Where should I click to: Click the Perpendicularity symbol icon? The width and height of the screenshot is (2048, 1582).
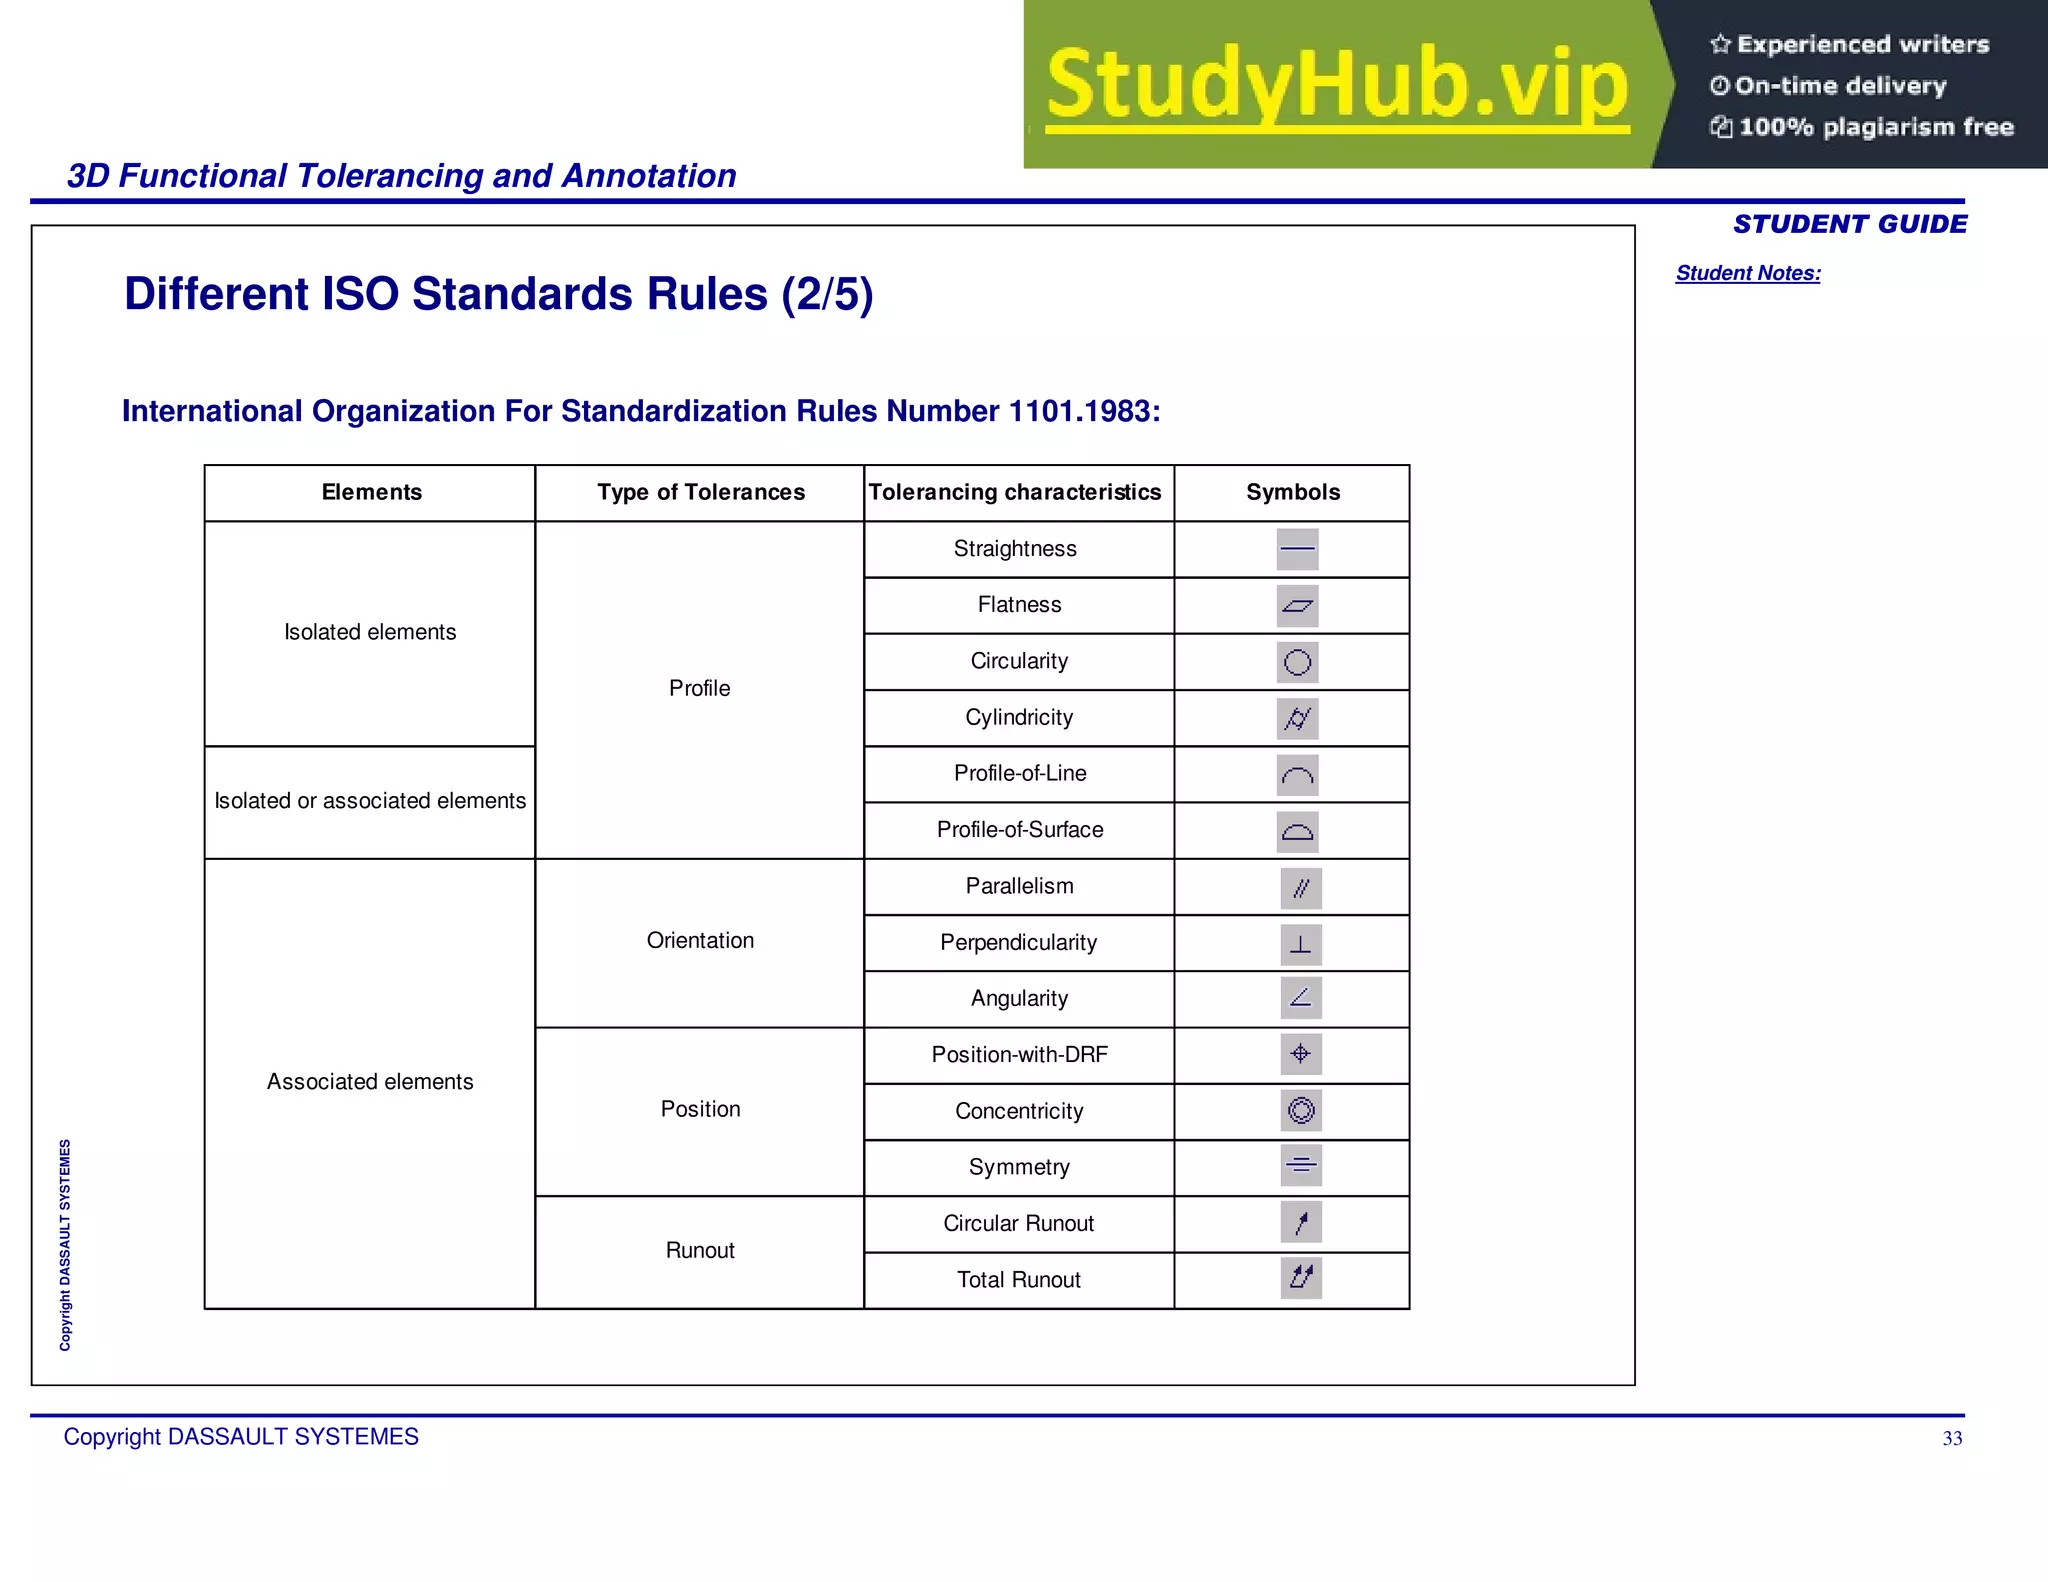coord(1301,944)
